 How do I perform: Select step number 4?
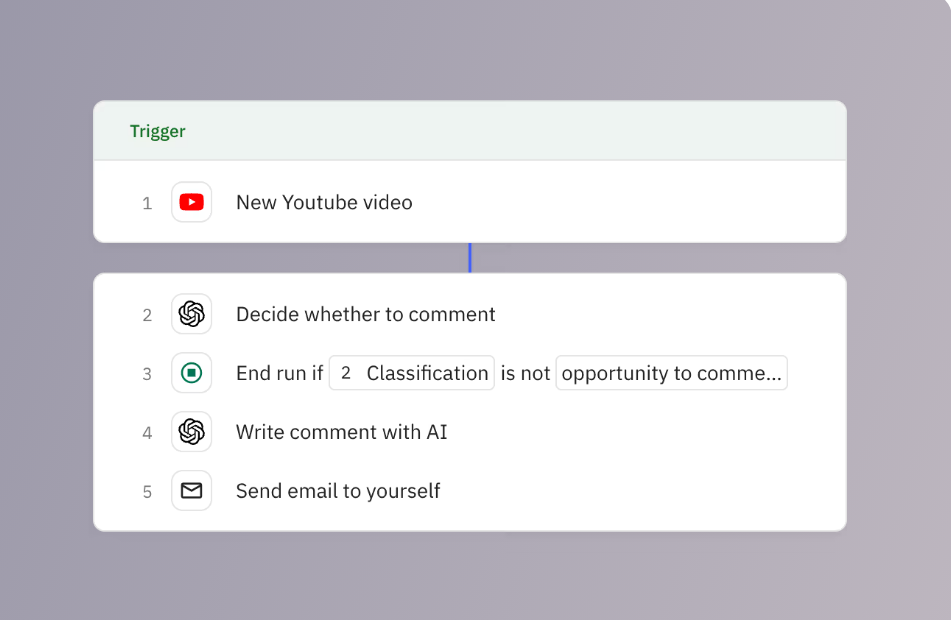click(147, 433)
